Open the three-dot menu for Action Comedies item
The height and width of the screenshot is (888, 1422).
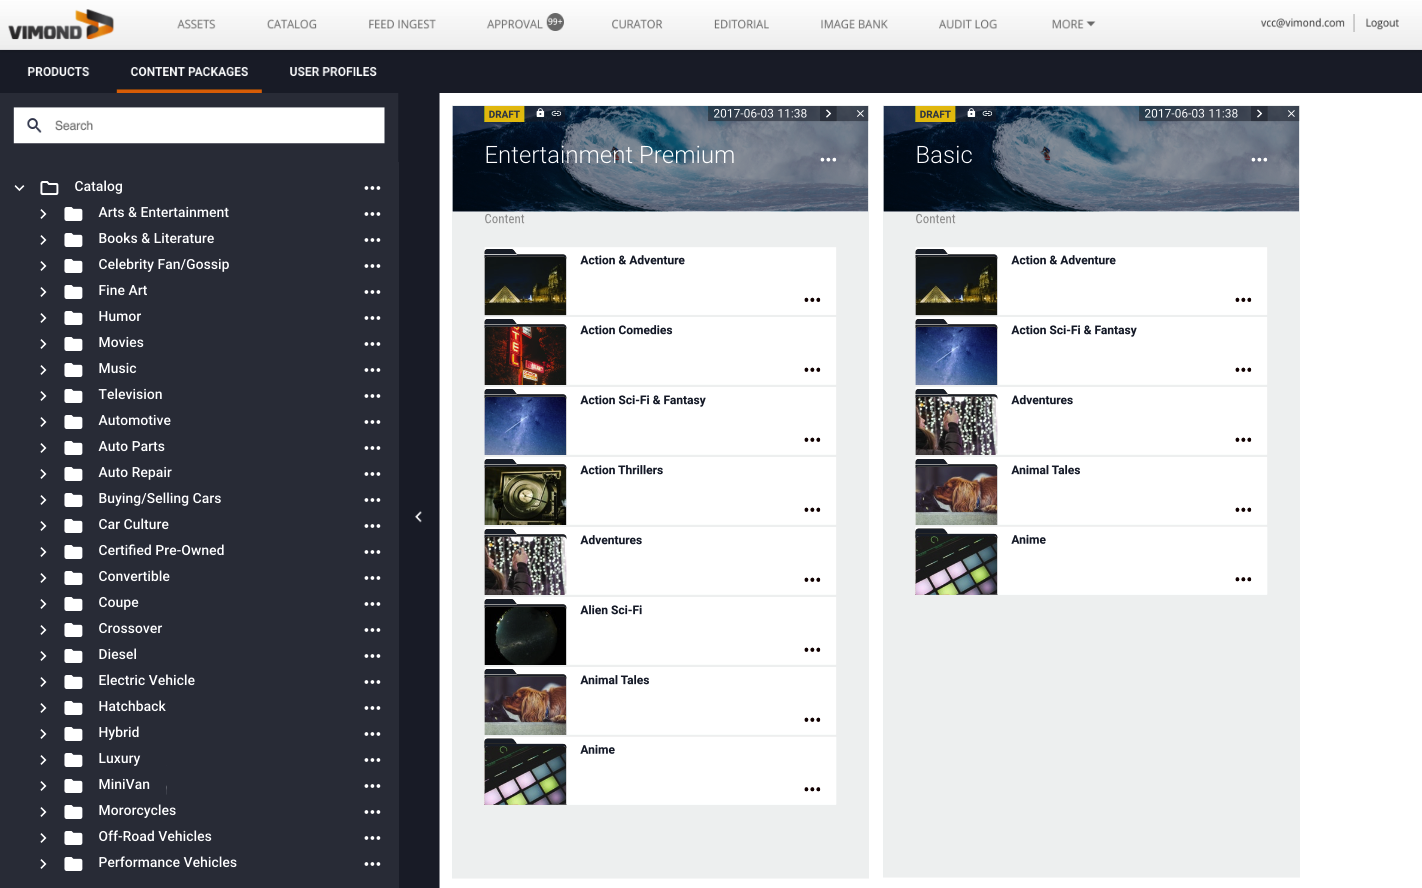pos(812,370)
